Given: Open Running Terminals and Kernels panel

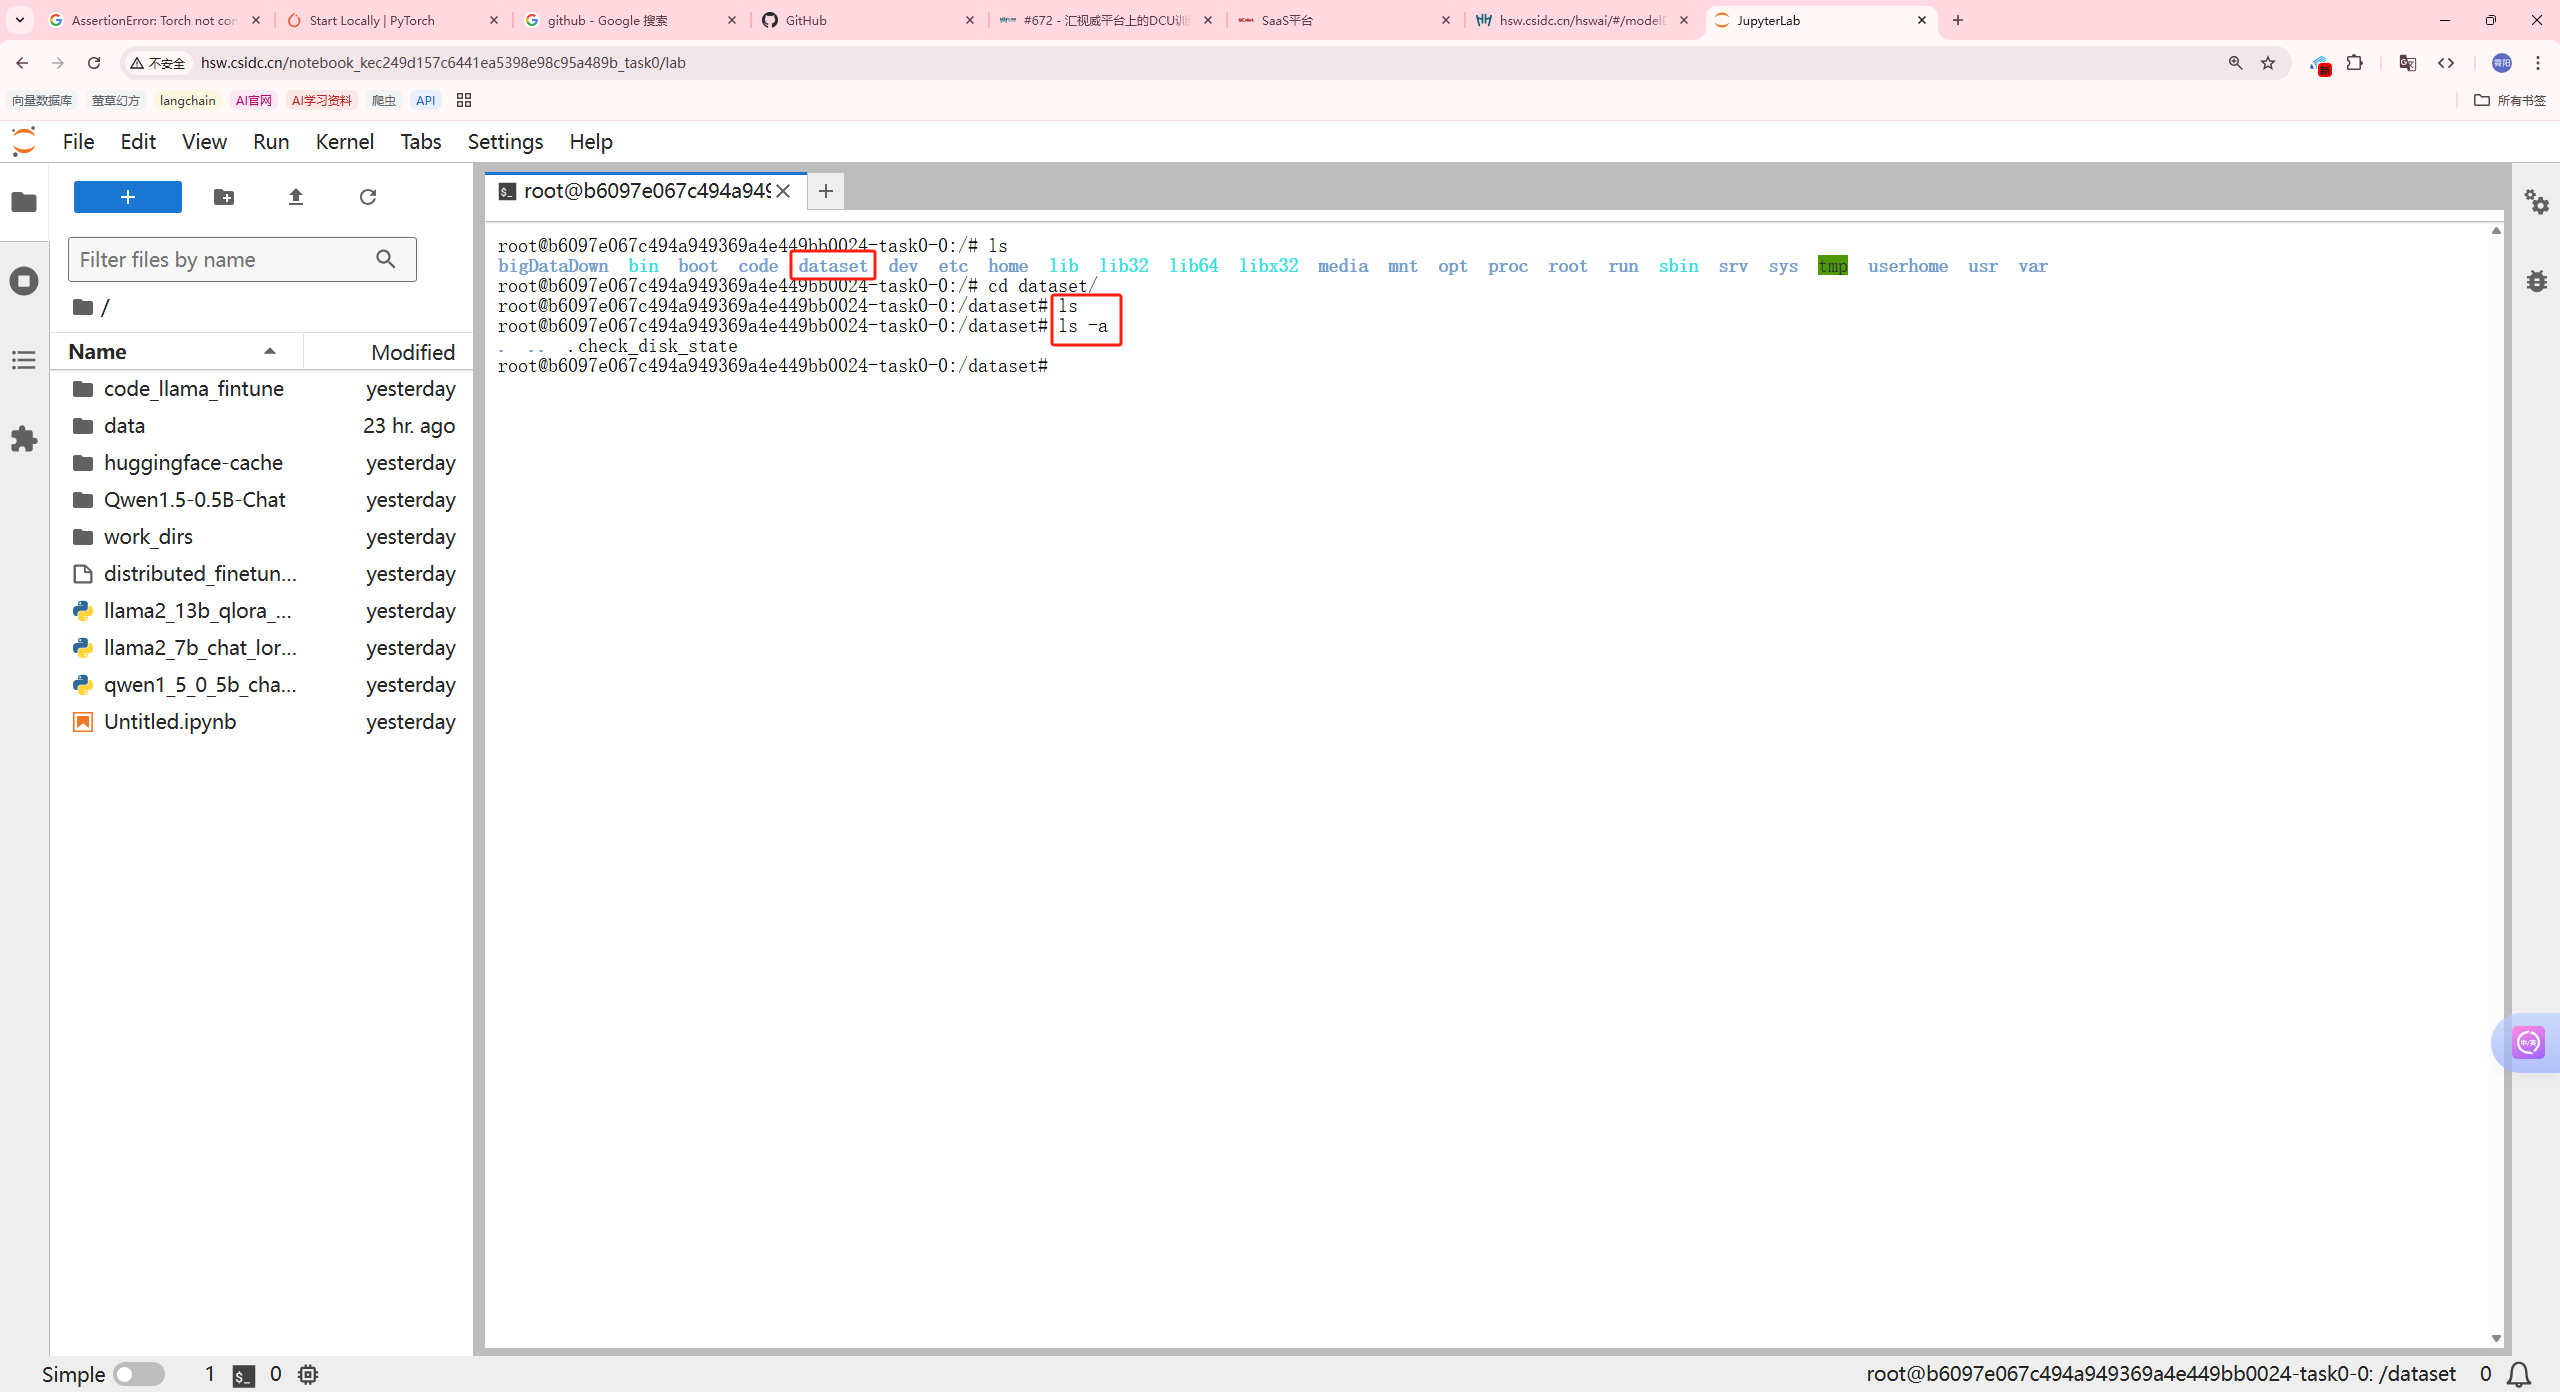Looking at the screenshot, I should click(x=24, y=281).
